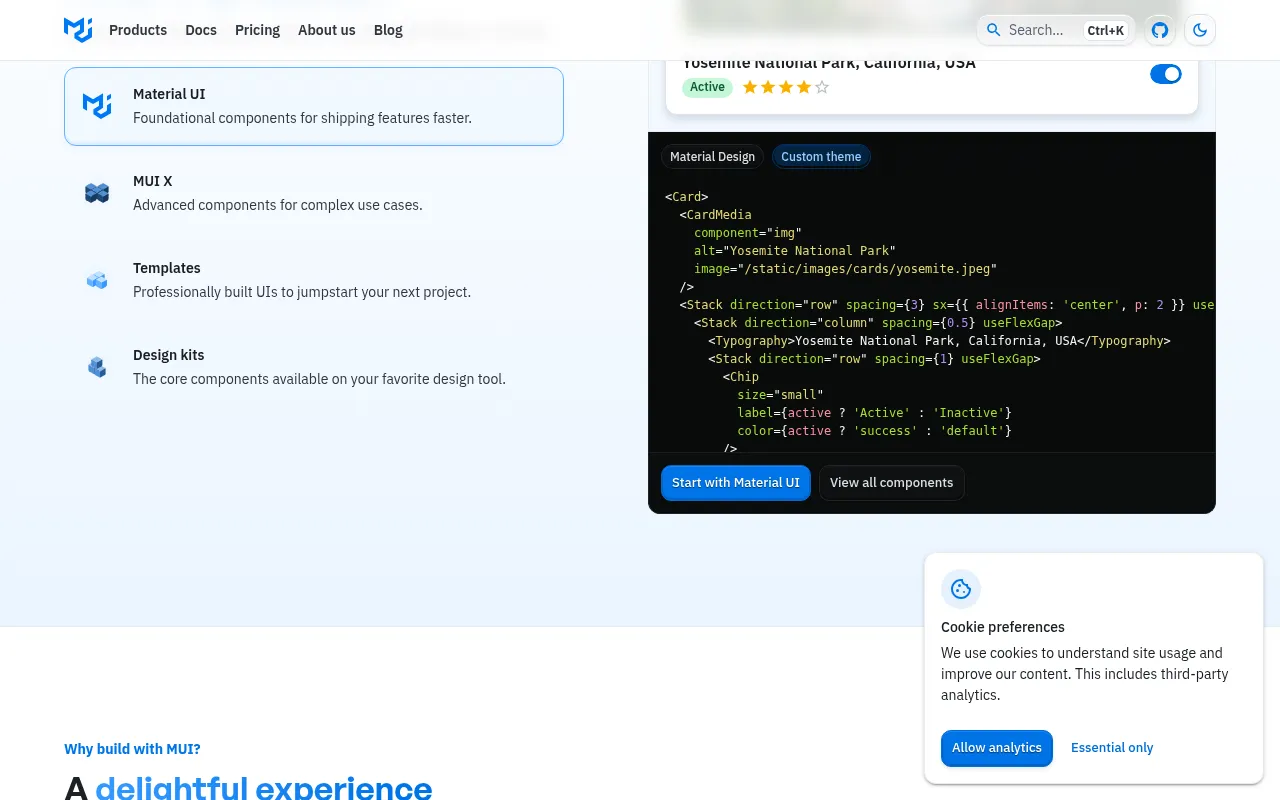Viewport: 1280px width, 800px height.
Task: Open the GitHub repository icon
Action: click(x=1160, y=30)
